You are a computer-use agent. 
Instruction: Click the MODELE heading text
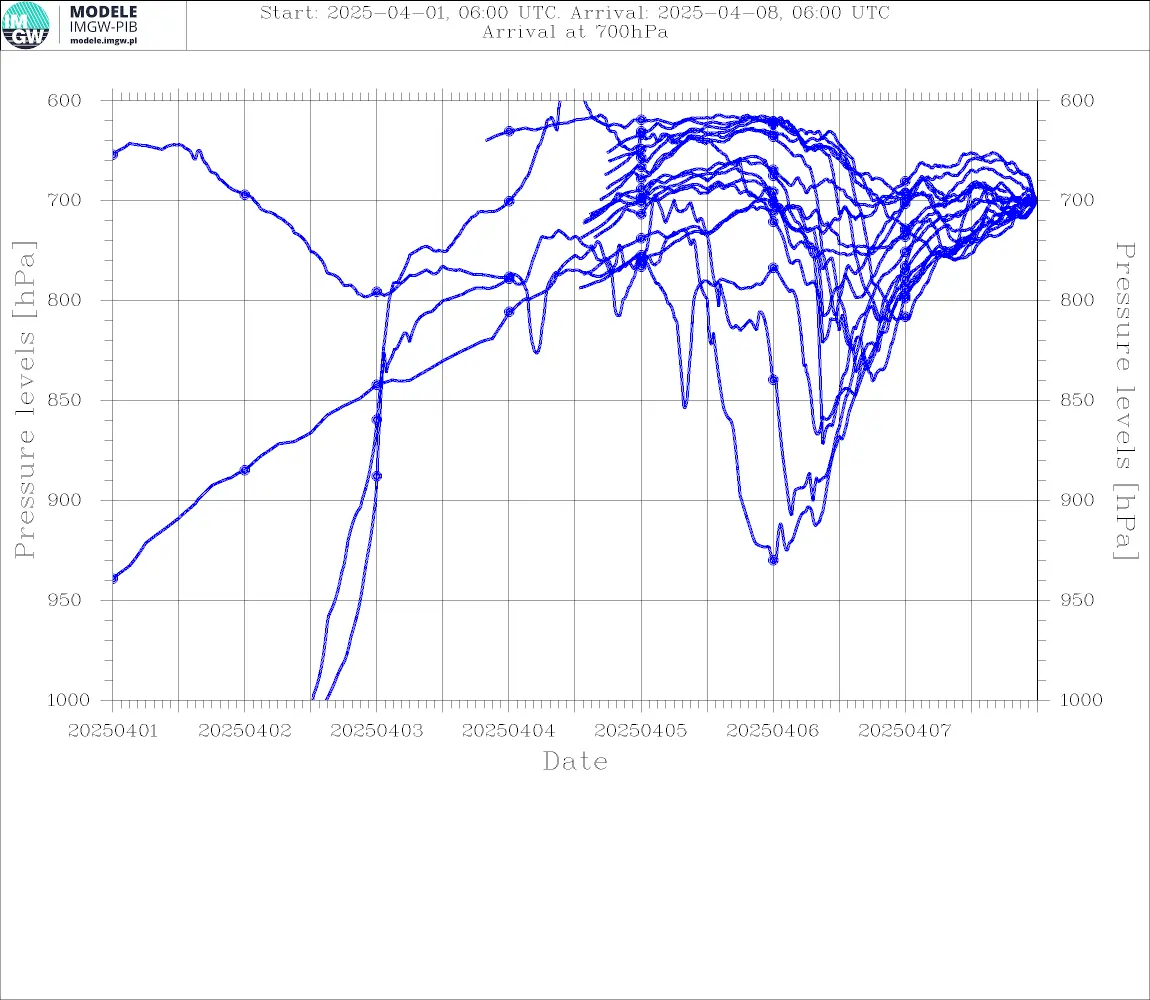(103, 12)
